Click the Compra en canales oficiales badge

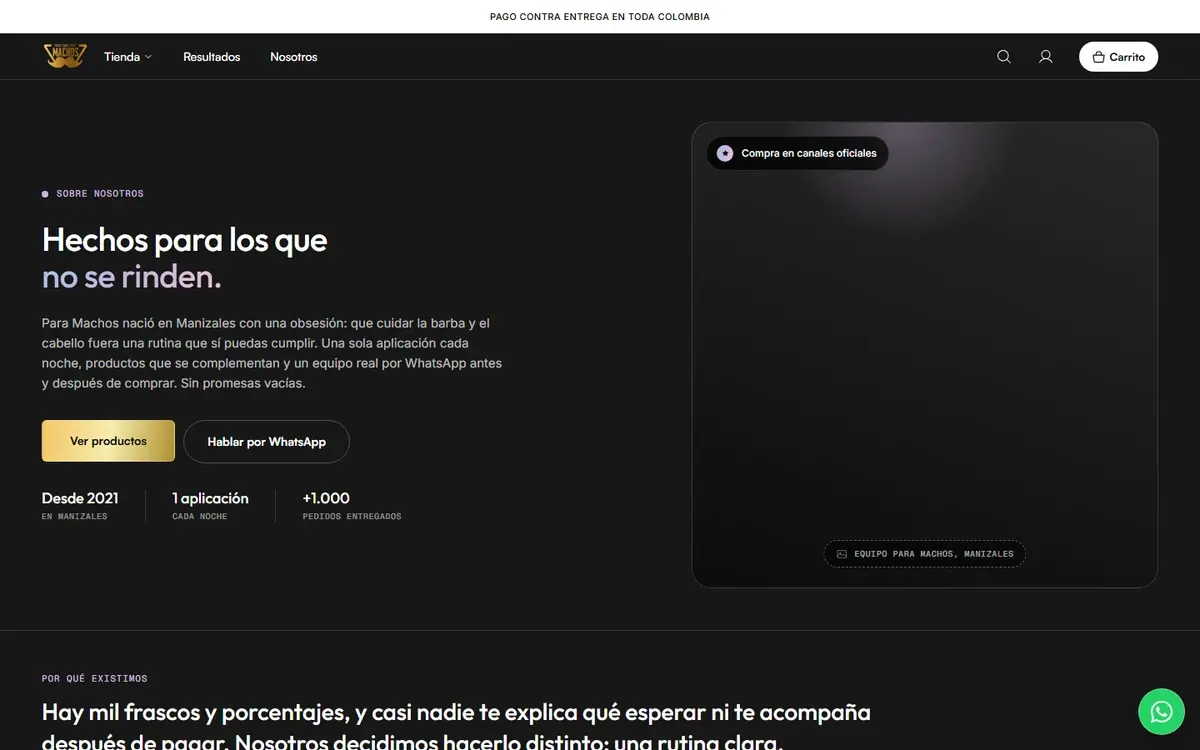798,153
